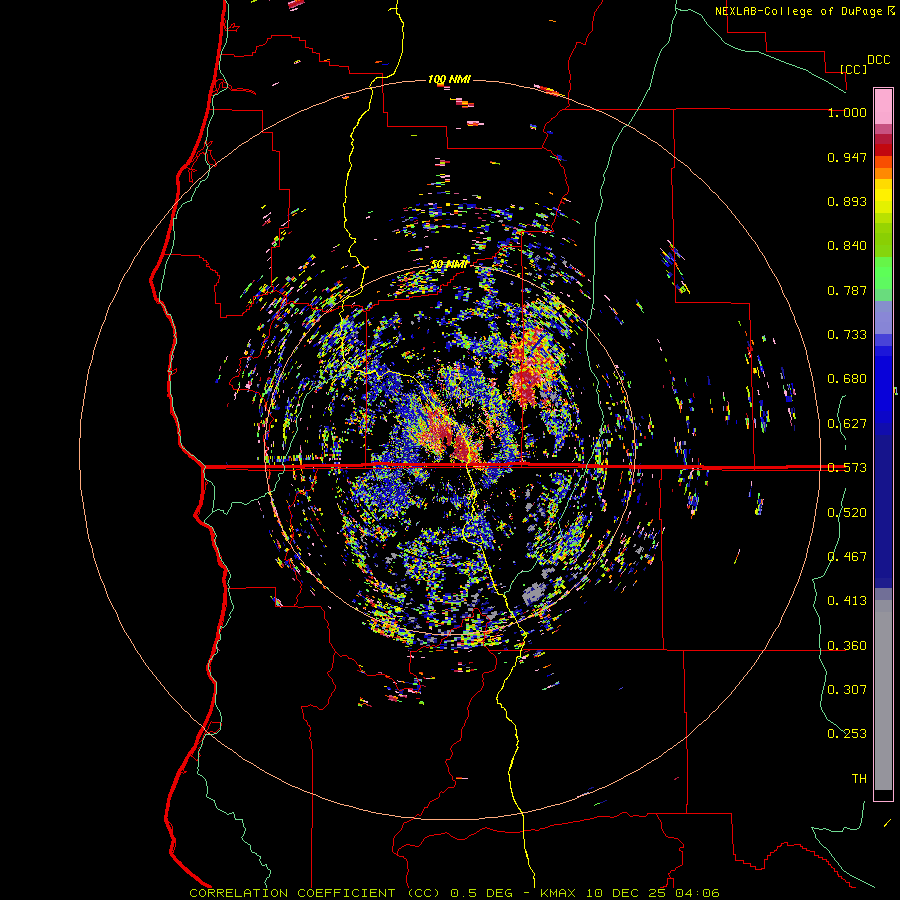
Task: Select the 0.947 scale value
Action: [x=847, y=157]
